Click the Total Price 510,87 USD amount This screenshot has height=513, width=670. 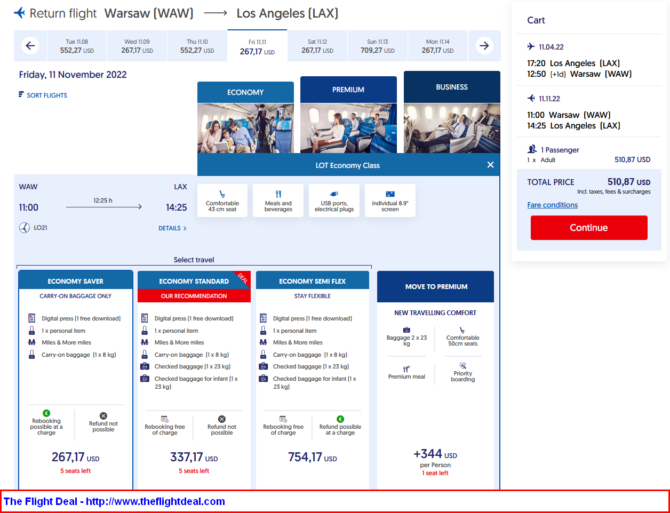[x=629, y=182]
